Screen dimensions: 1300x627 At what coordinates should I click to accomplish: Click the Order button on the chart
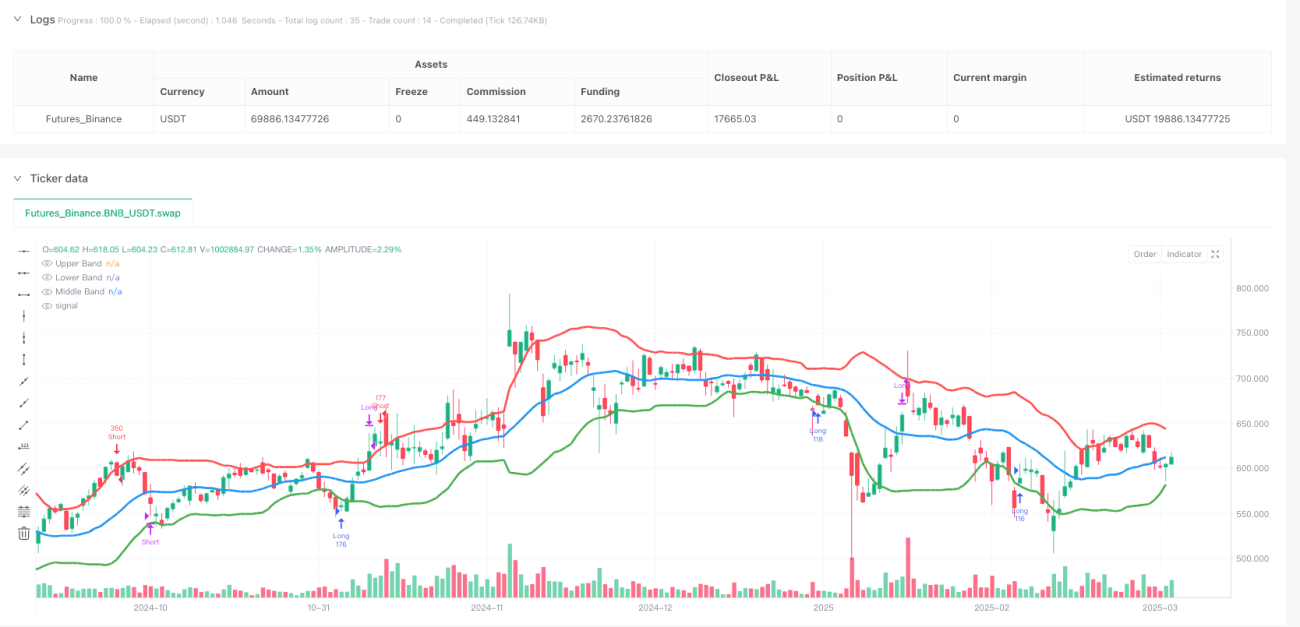point(1145,254)
